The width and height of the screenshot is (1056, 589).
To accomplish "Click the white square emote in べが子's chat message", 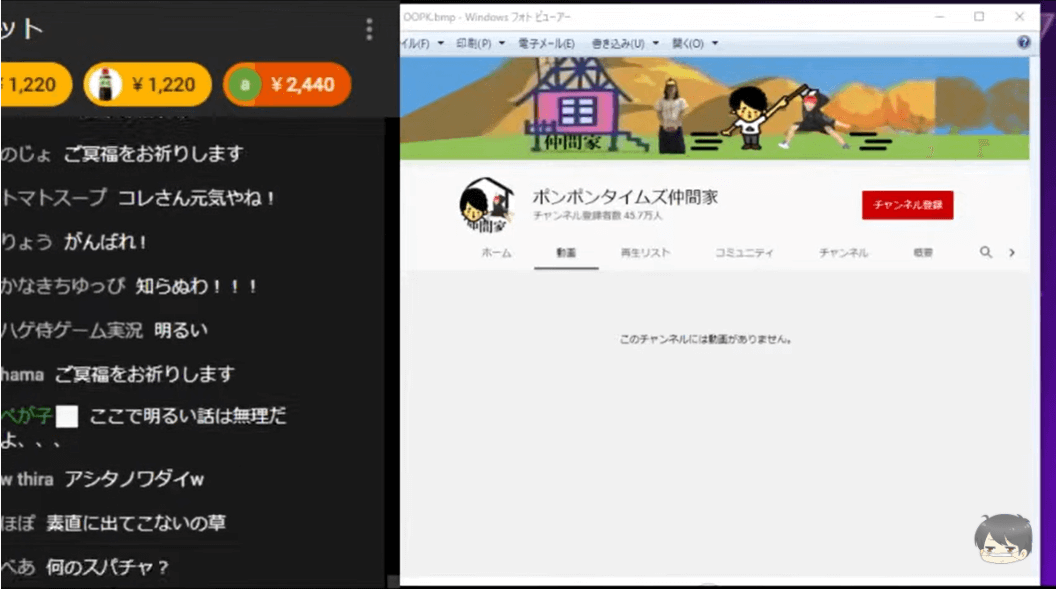I will (68, 415).
